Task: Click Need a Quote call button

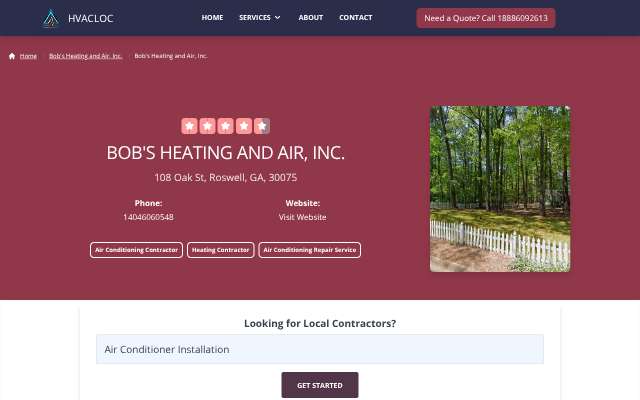Action: (x=486, y=18)
